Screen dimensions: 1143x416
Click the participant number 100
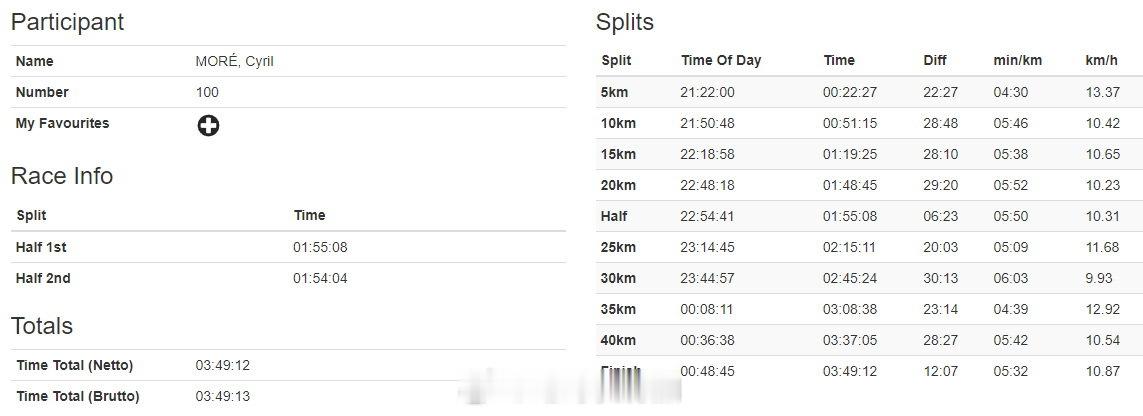[x=207, y=92]
